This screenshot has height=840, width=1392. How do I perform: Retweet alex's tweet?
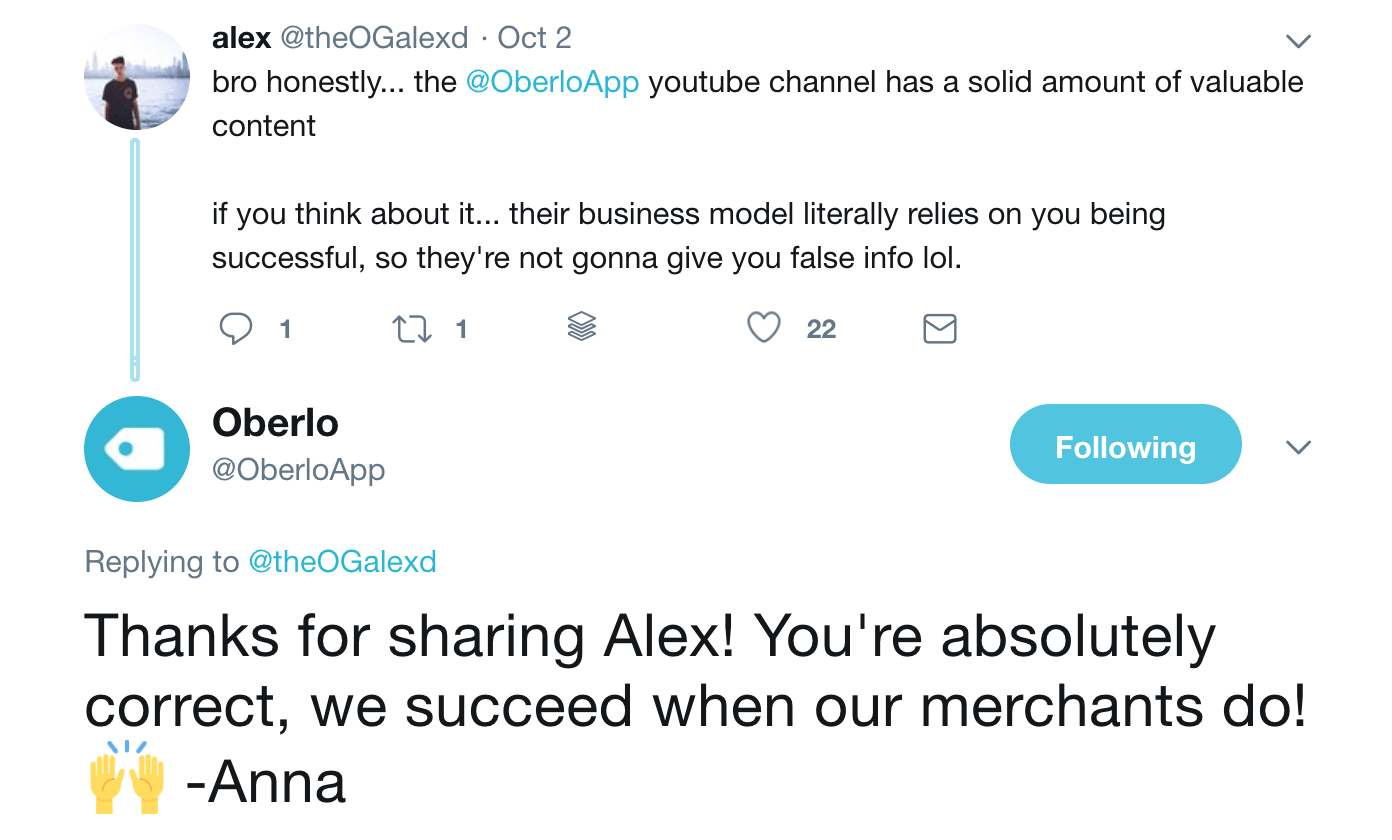click(412, 328)
